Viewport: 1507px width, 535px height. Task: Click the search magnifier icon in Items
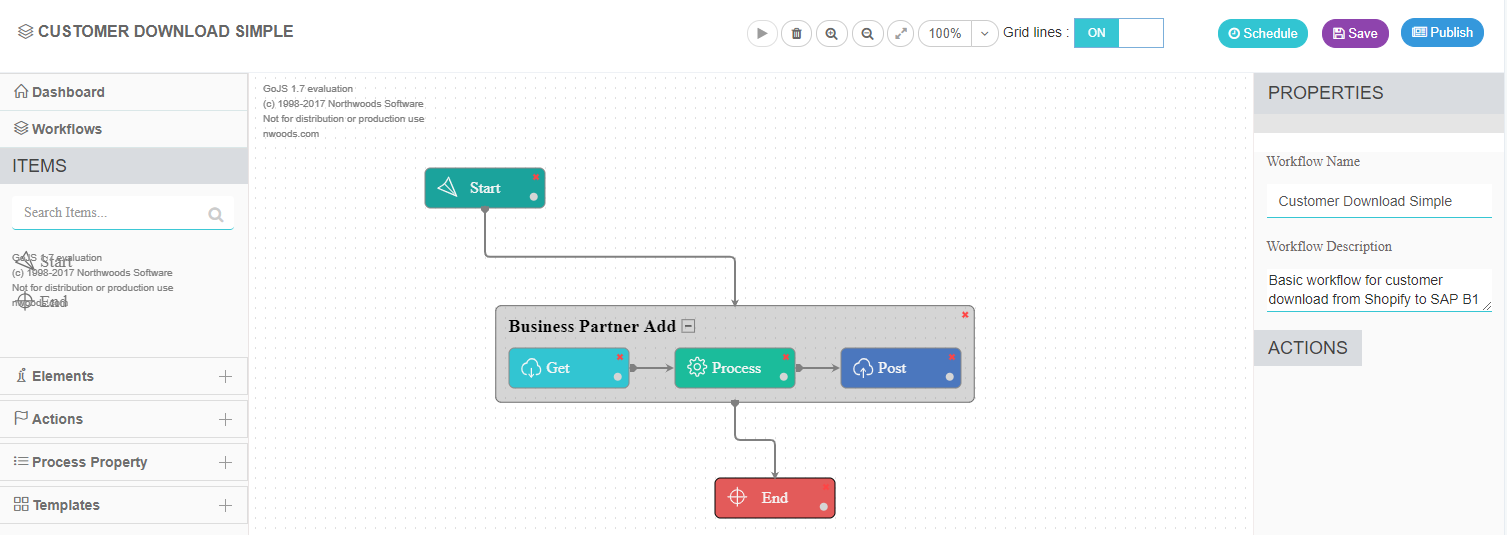pyautogui.click(x=216, y=214)
